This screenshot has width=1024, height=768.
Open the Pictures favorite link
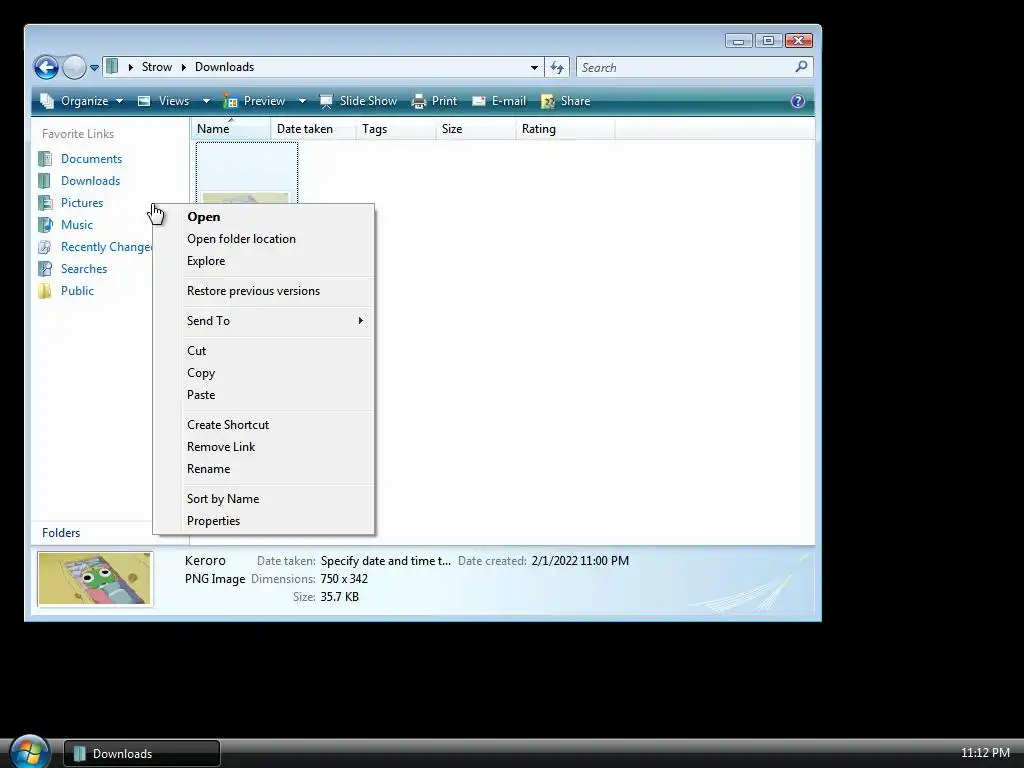coord(82,203)
